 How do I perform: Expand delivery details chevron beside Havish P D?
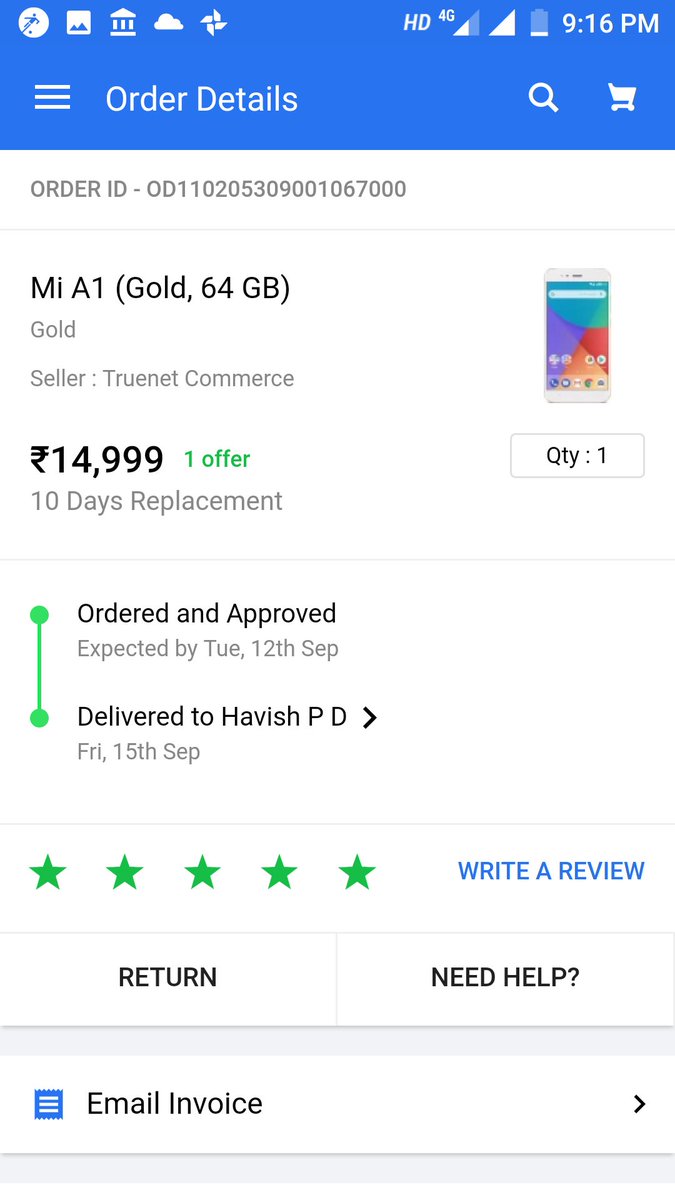point(370,717)
